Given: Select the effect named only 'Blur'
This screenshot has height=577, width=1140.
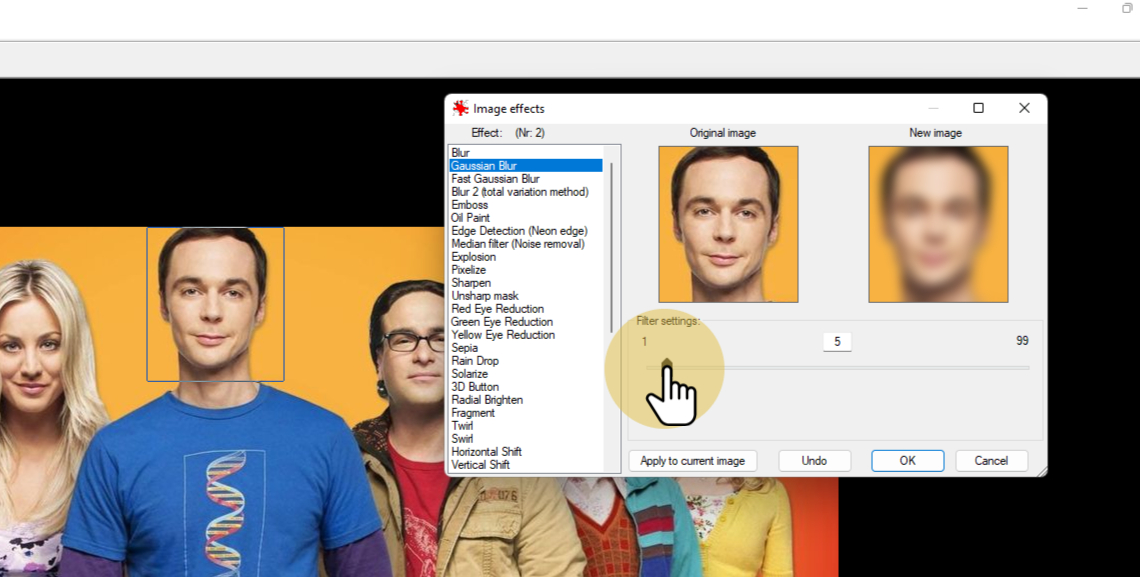Looking at the screenshot, I should click(460, 153).
